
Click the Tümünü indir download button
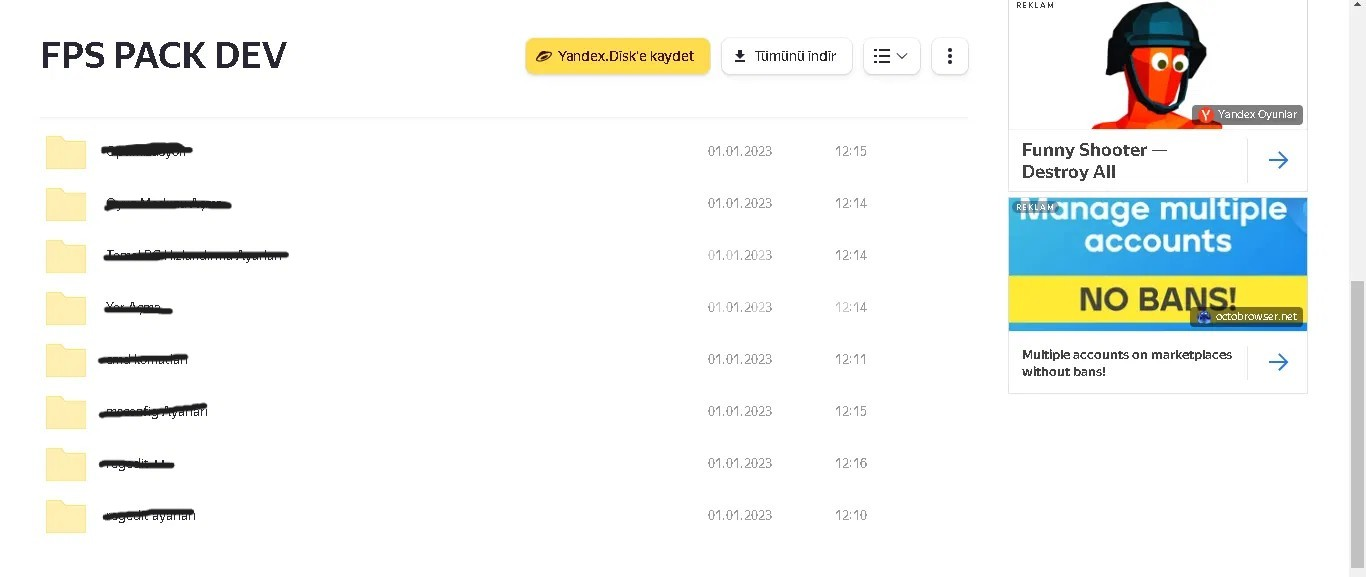[x=786, y=56]
